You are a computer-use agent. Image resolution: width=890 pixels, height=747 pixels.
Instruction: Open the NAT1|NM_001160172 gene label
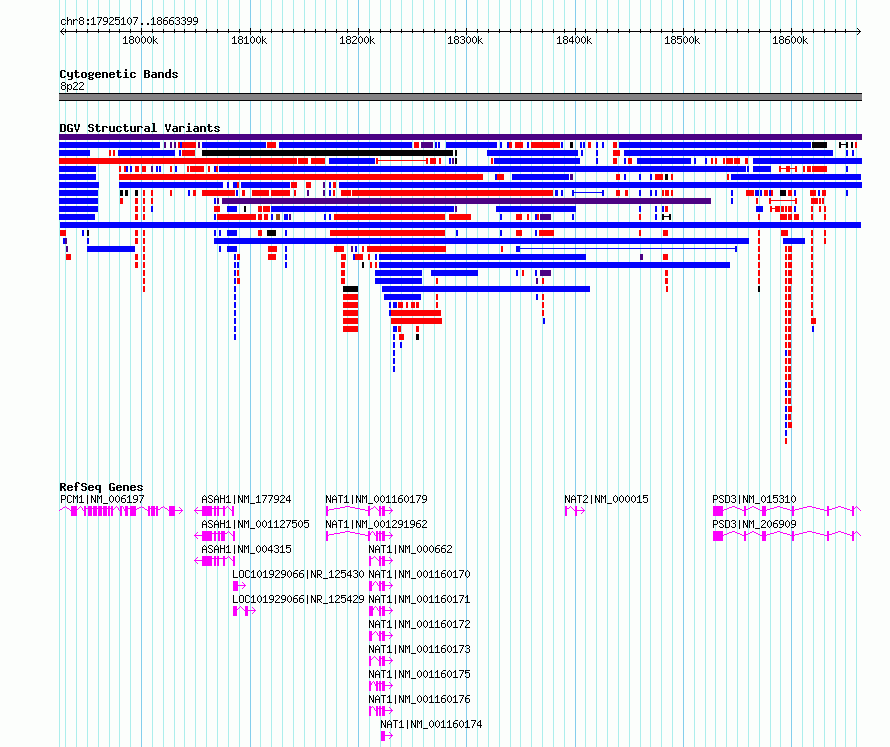click(x=419, y=624)
